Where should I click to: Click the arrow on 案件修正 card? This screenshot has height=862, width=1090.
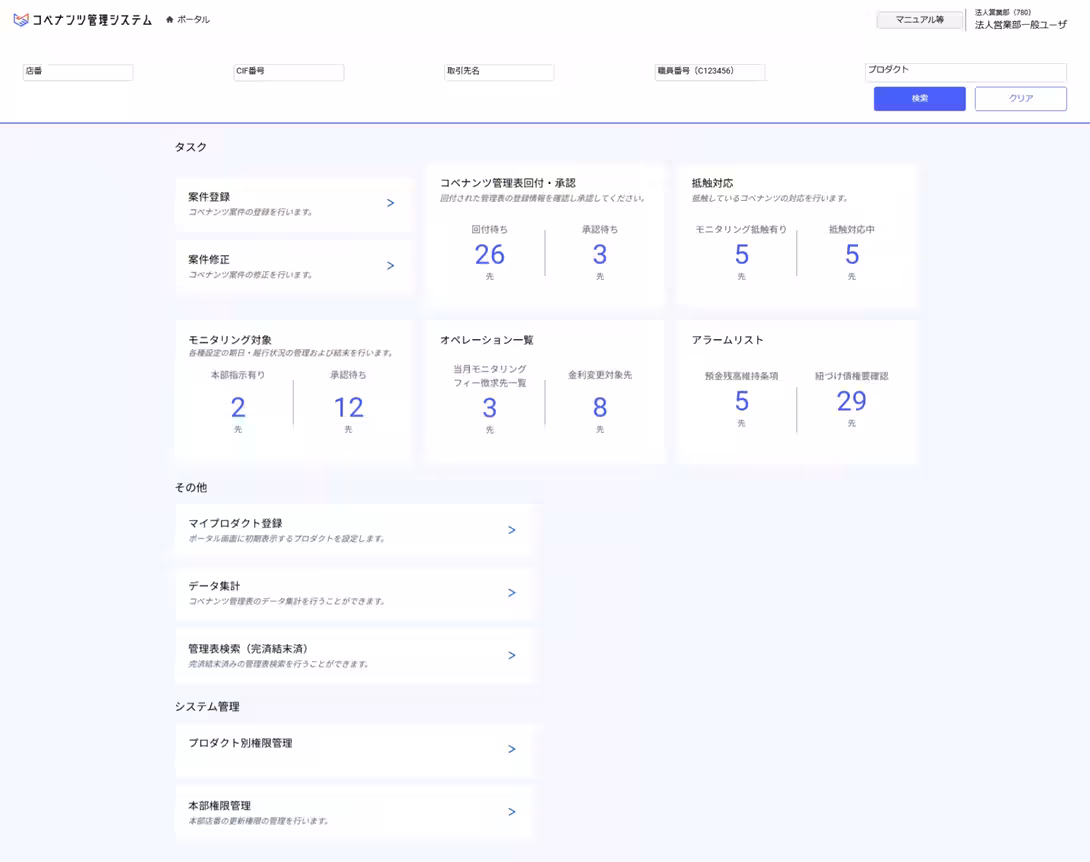coord(391,266)
